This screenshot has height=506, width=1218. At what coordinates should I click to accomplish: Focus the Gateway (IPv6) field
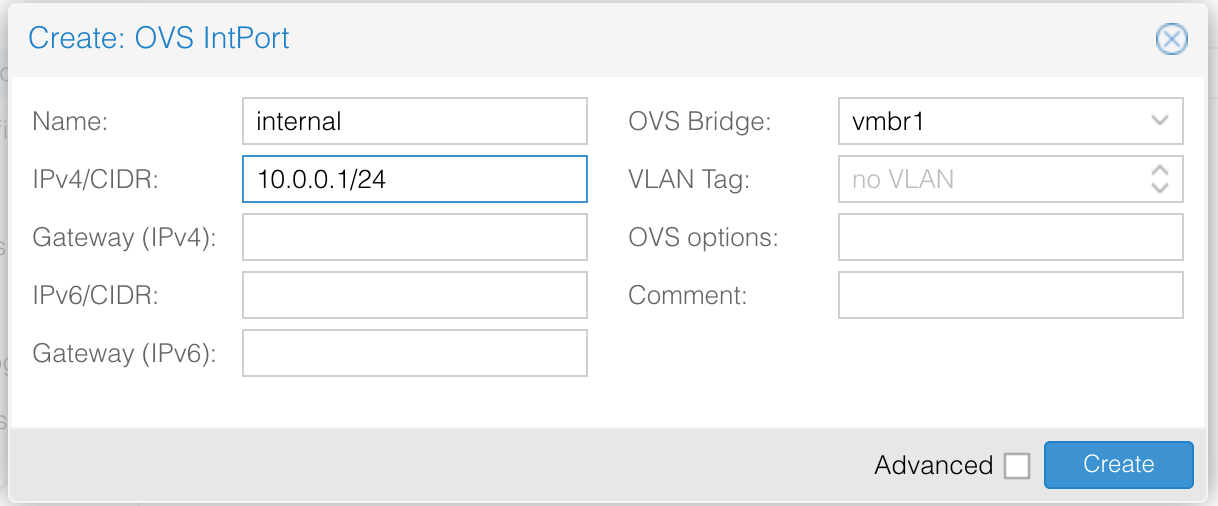point(414,353)
